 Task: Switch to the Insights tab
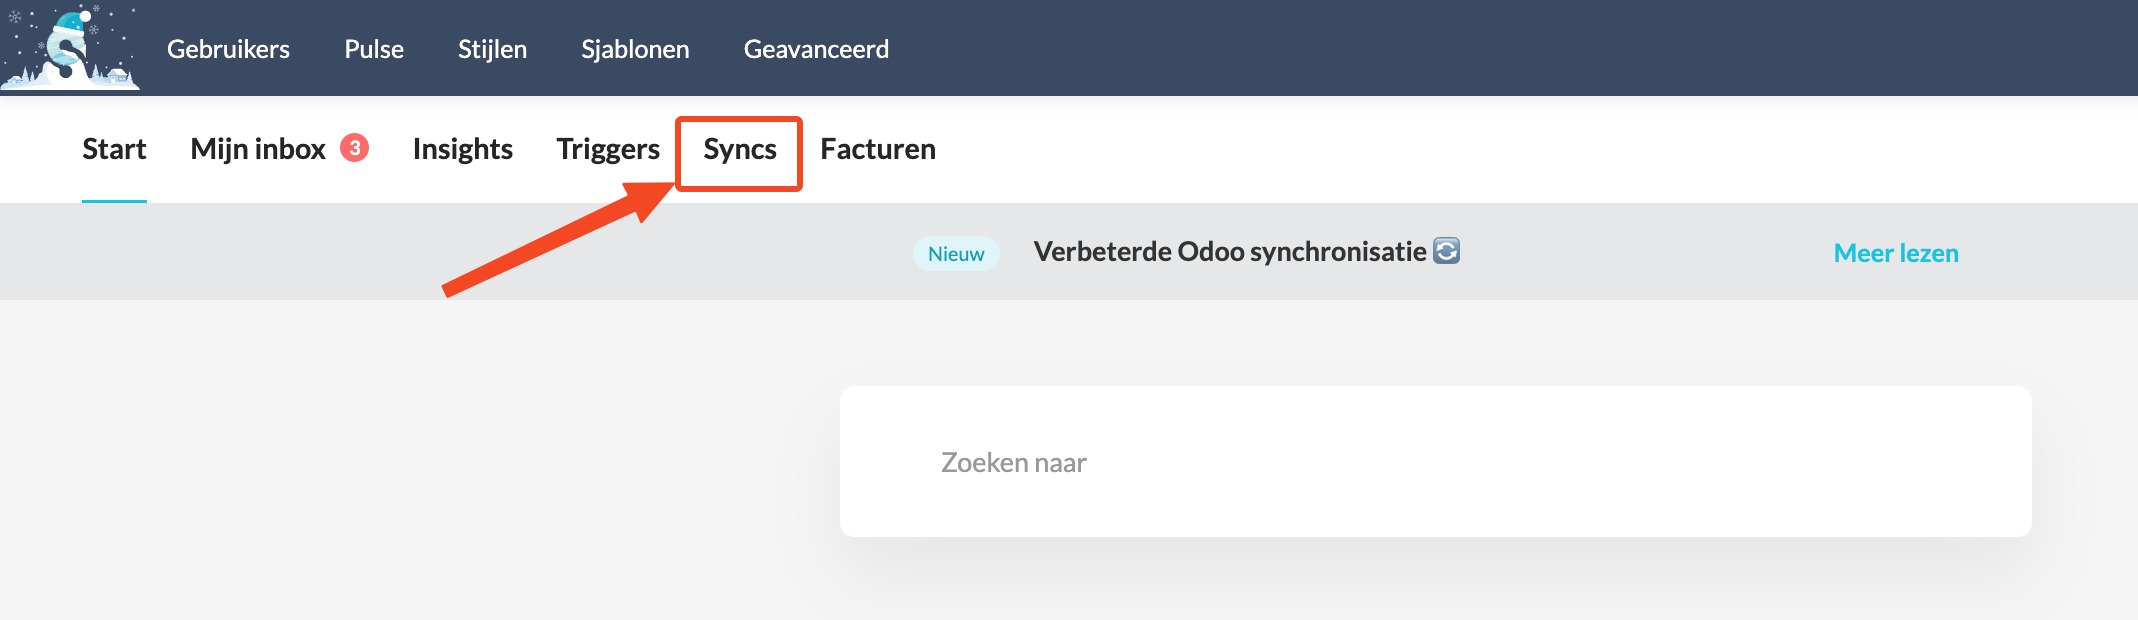tap(462, 149)
